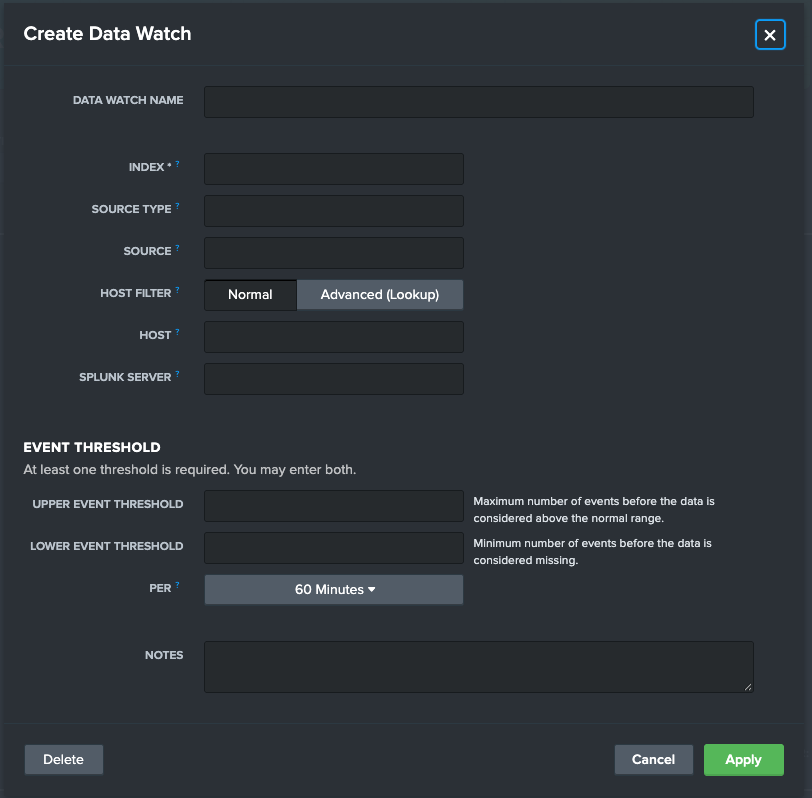The image size is (812, 798).
Task: Apply the data watch settings
Action: (x=744, y=760)
